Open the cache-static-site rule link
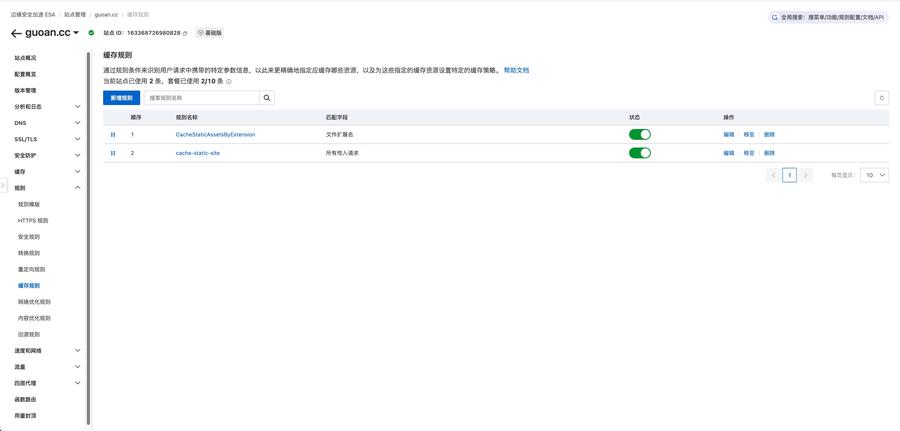The width and height of the screenshot is (900, 431). [x=197, y=153]
